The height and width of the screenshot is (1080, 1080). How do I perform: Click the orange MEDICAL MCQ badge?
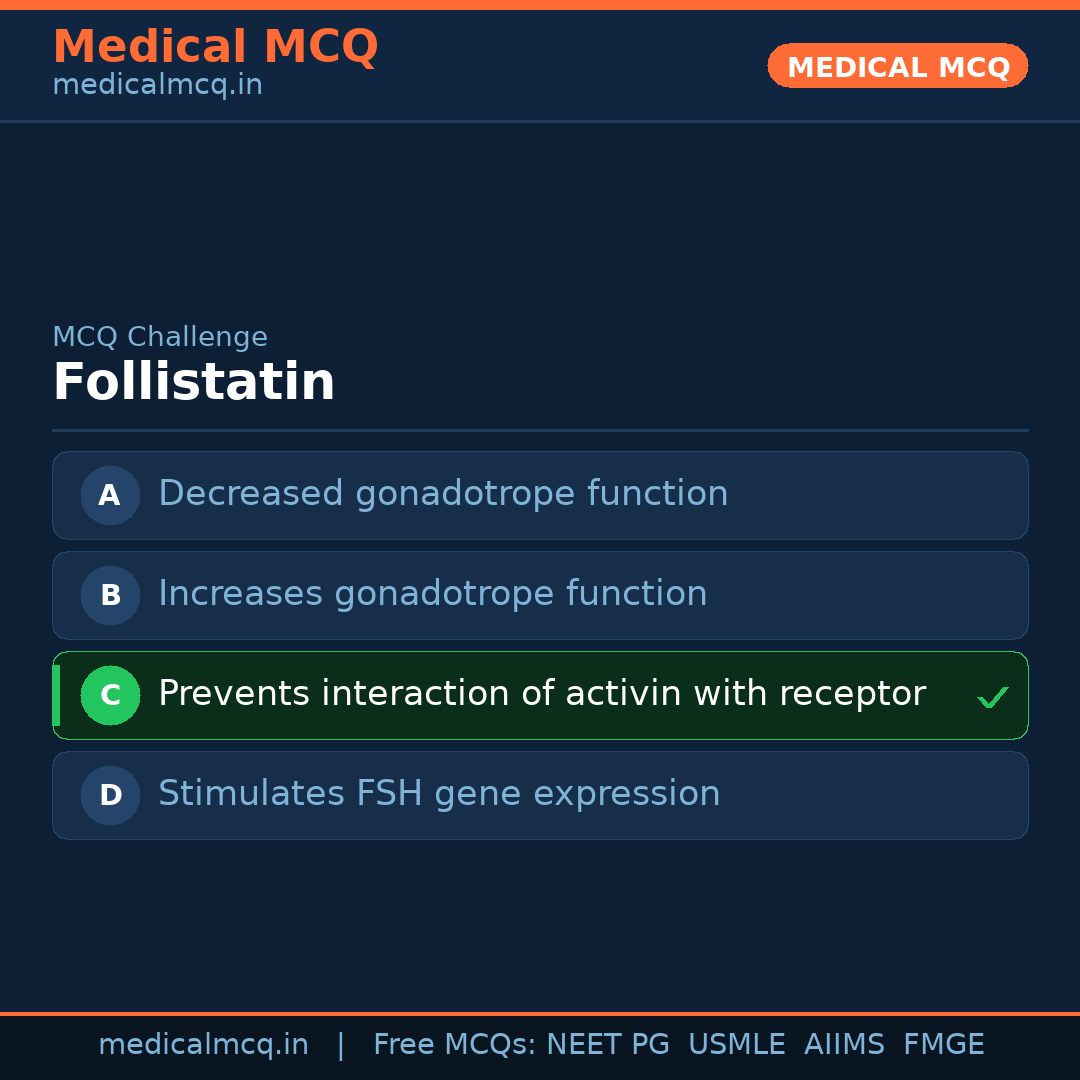pos(897,66)
